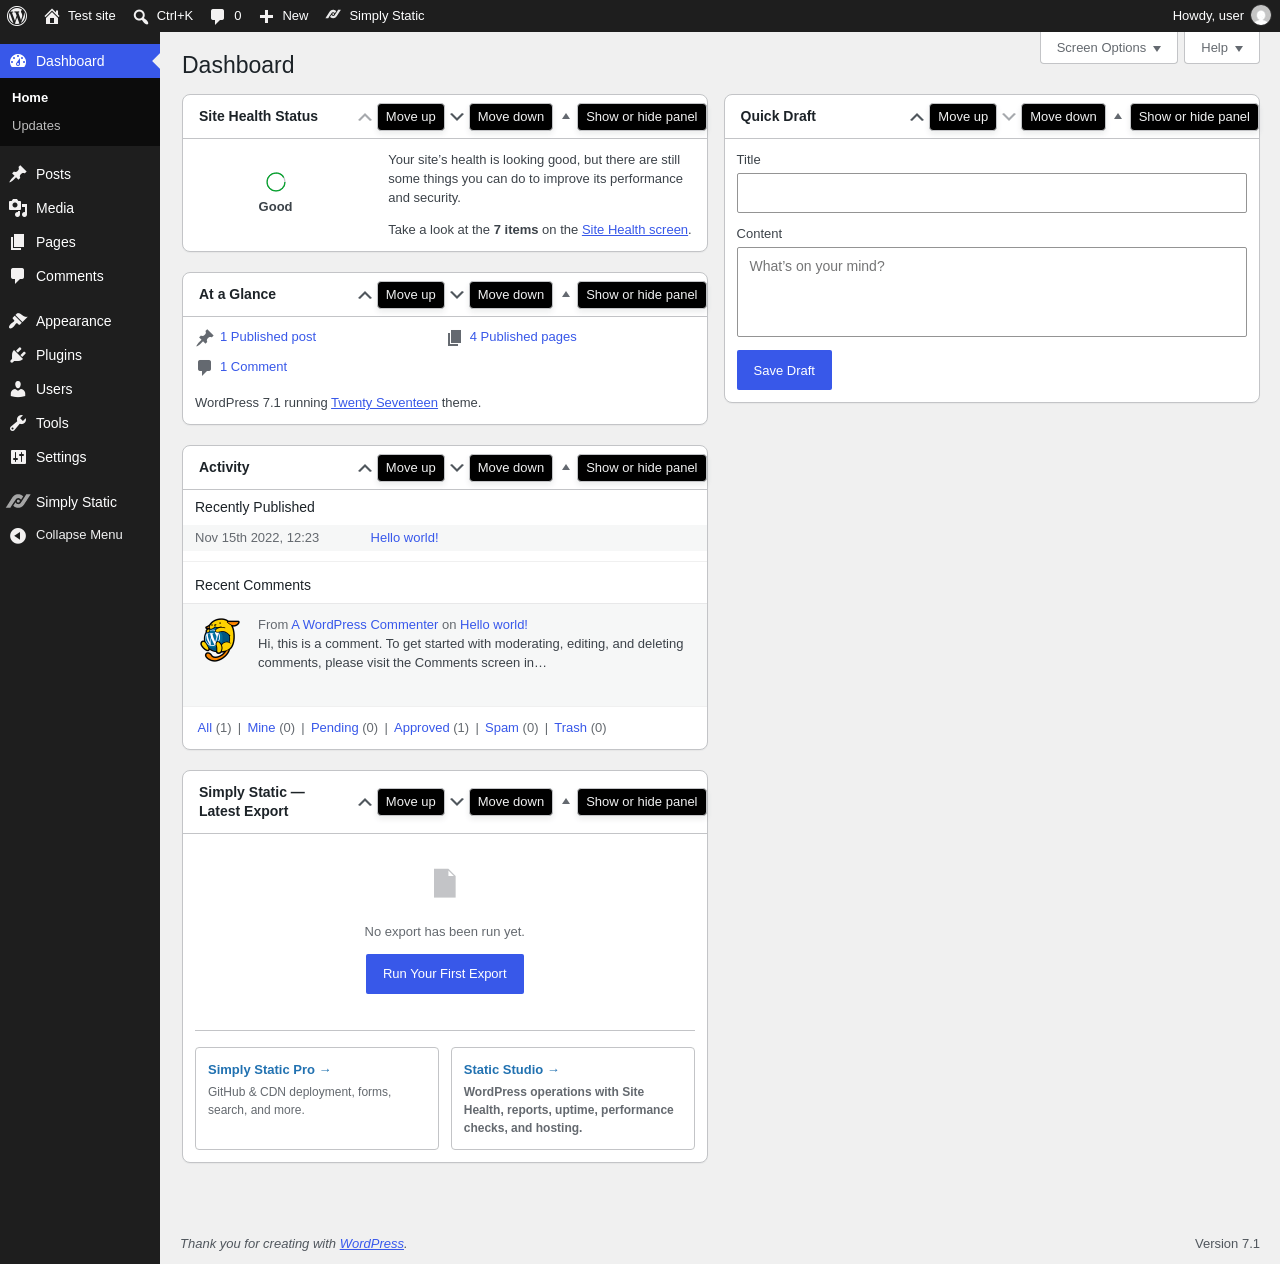Select the Updates submenu item
This screenshot has width=1280, height=1264.
pyautogui.click(x=36, y=126)
